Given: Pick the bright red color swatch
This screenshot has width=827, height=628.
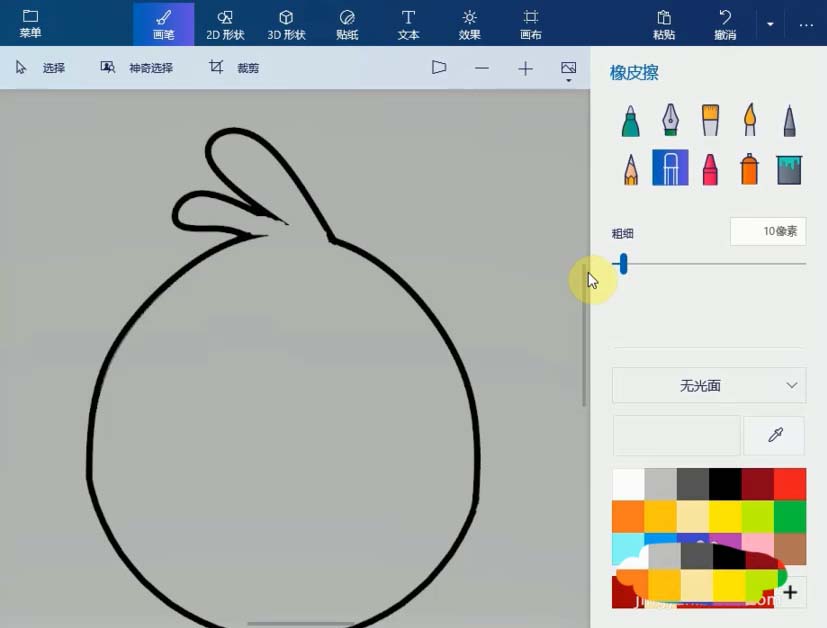Looking at the screenshot, I should 790,484.
